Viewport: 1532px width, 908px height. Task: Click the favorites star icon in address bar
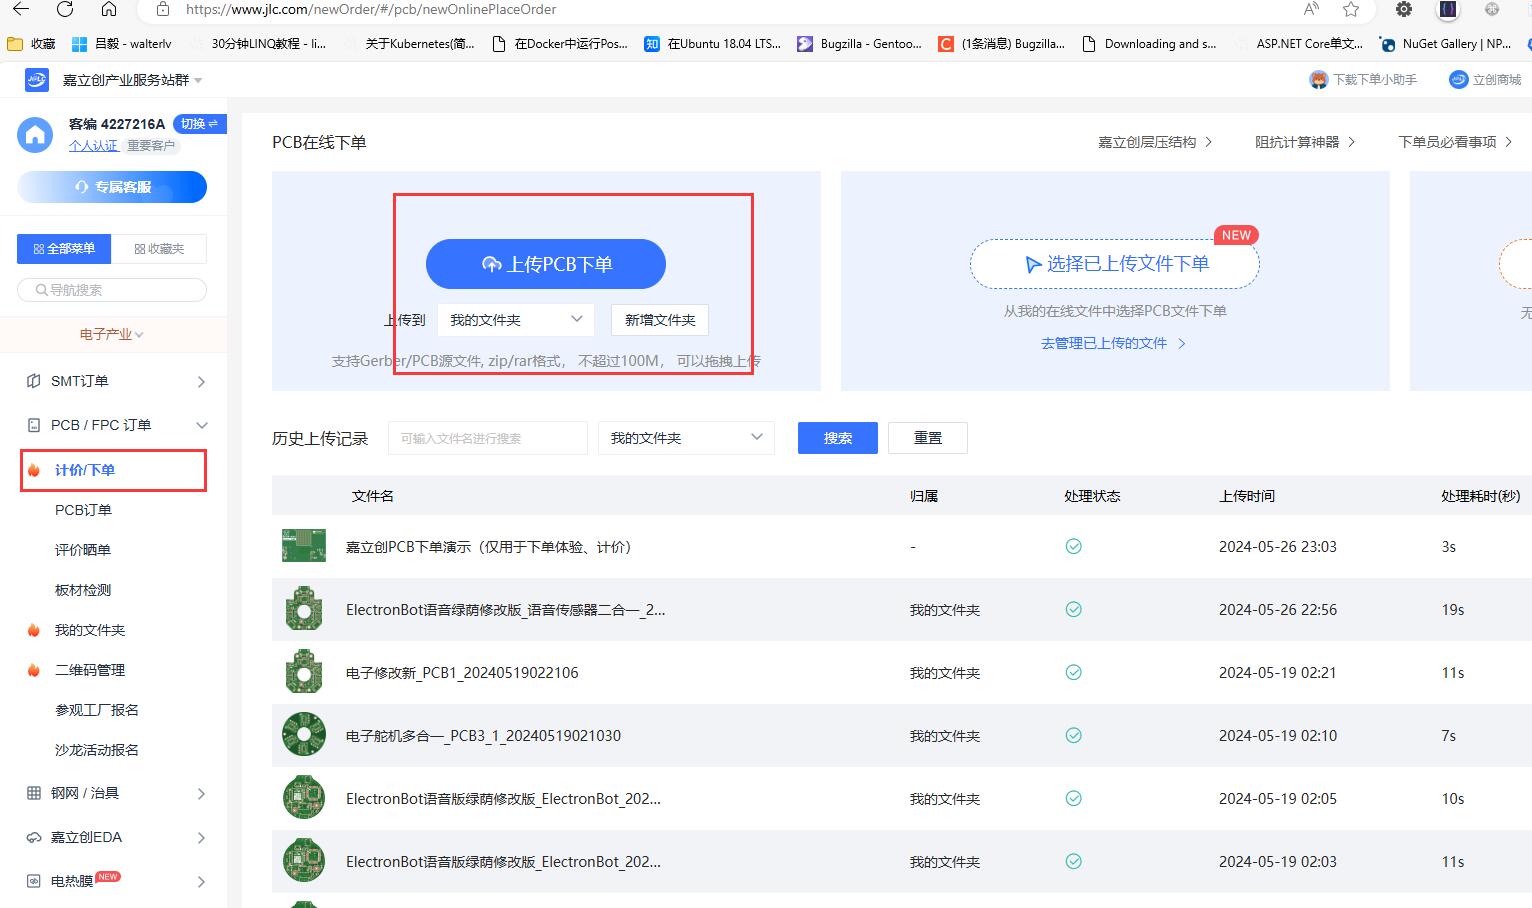[1351, 10]
